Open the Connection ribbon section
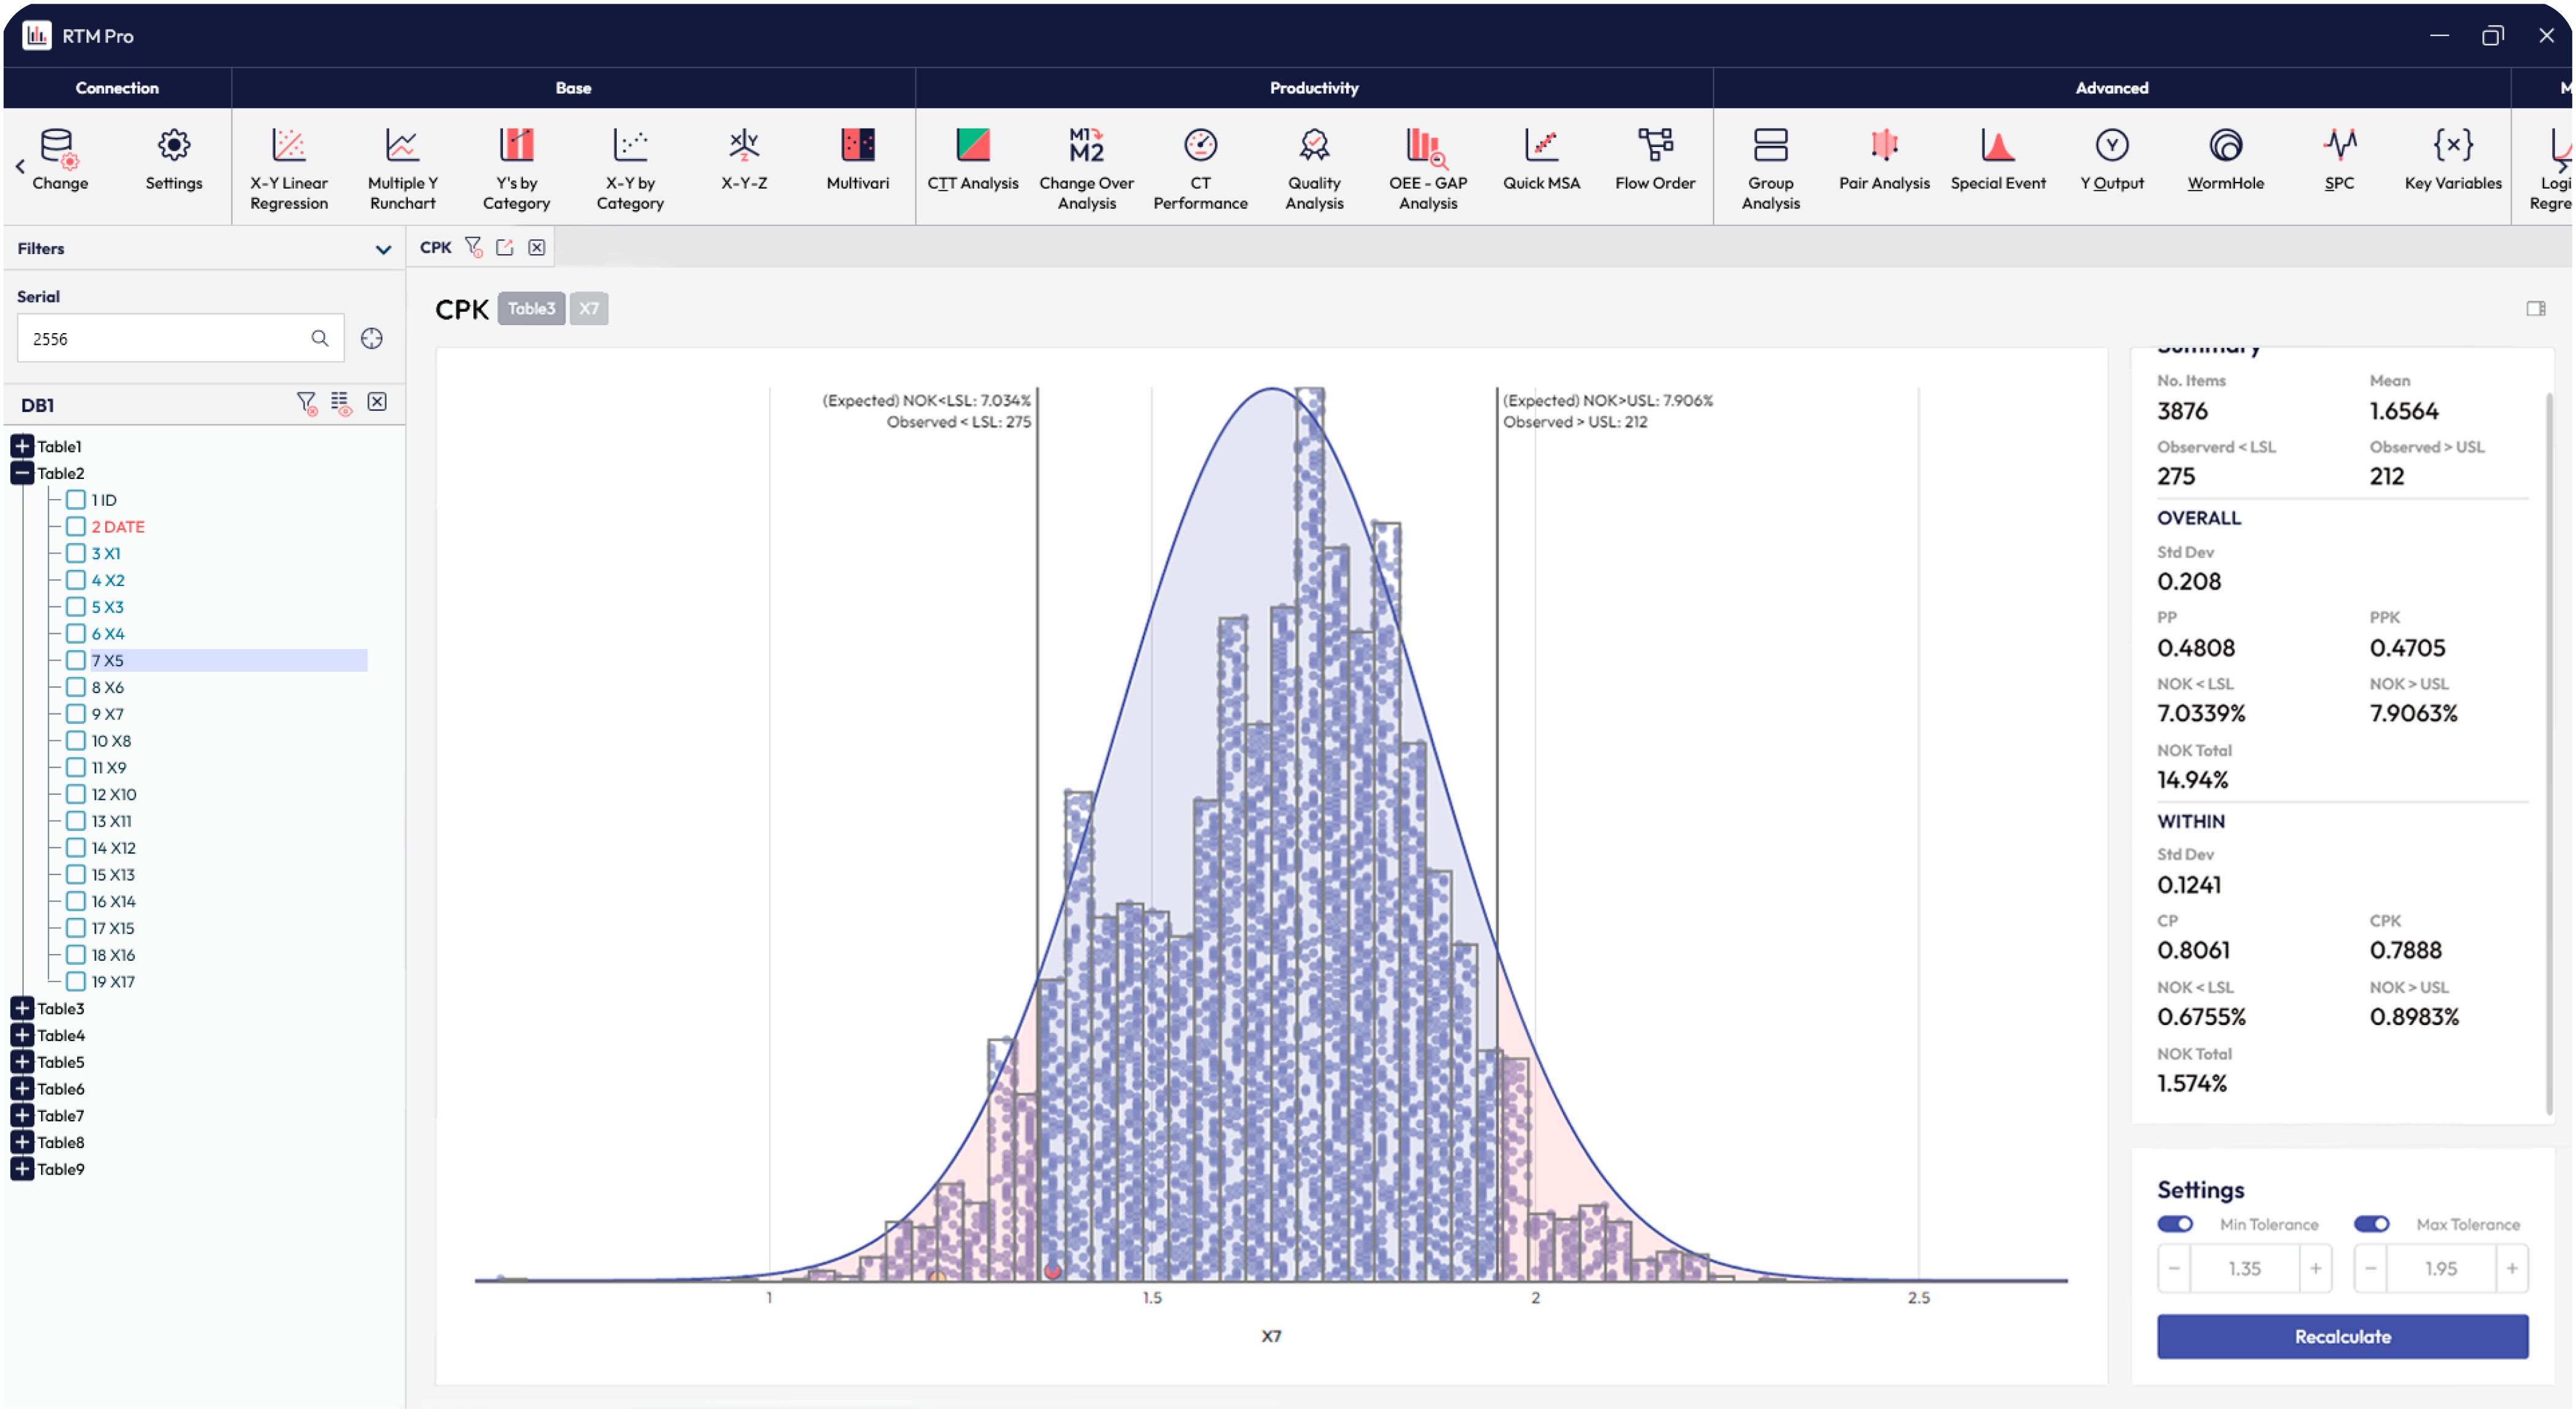The height and width of the screenshot is (1409, 2576). 117,88
